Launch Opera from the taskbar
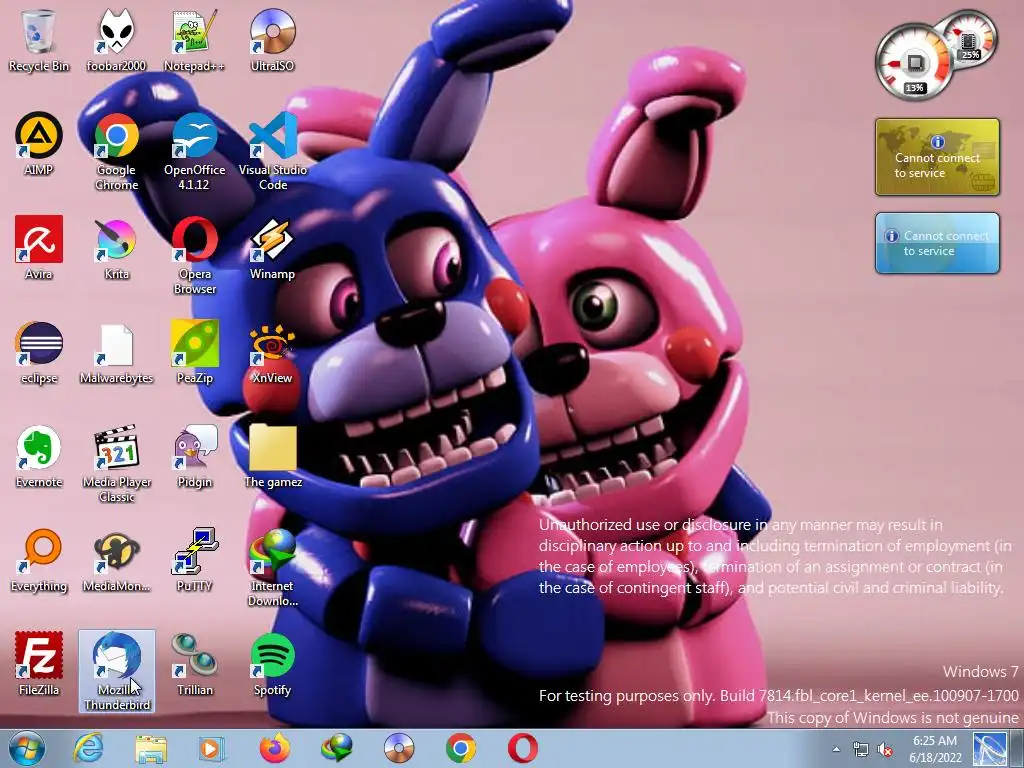 coord(522,748)
